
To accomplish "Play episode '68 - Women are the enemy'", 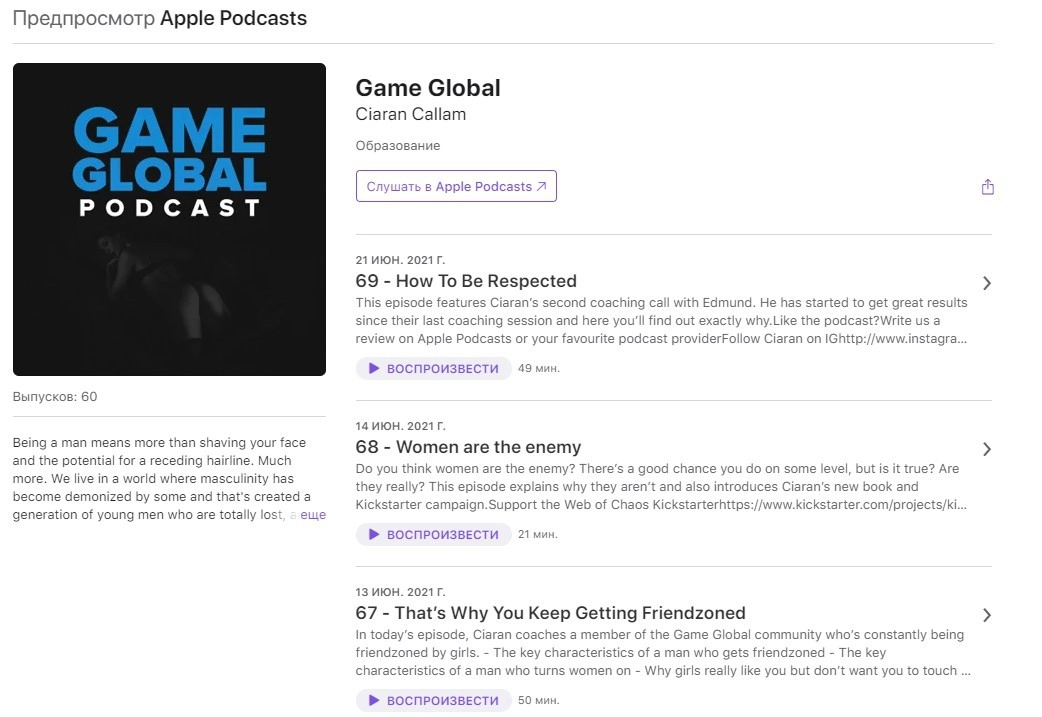I will (x=433, y=534).
